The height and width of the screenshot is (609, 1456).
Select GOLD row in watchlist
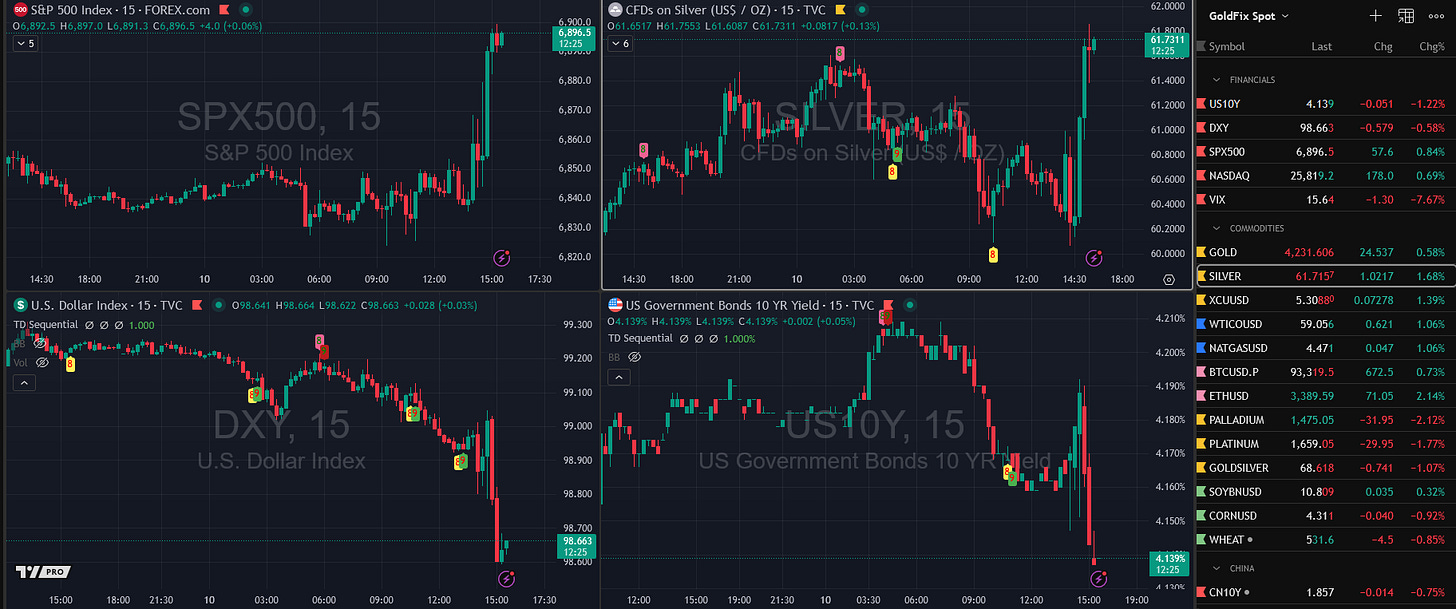click(1325, 252)
